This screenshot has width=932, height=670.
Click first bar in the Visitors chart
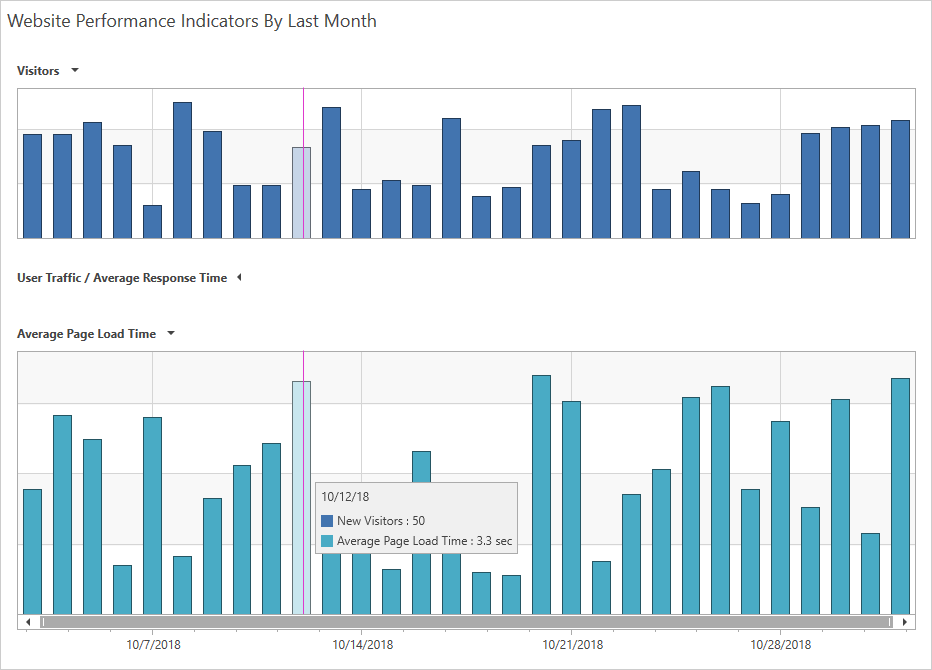coord(32,186)
